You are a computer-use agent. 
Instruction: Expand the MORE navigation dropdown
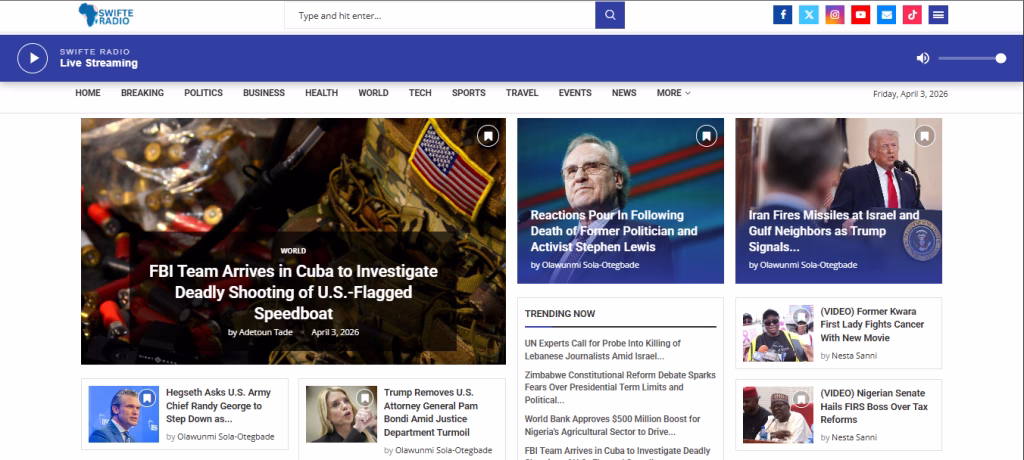pyautogui.click(x=673, y=93)
